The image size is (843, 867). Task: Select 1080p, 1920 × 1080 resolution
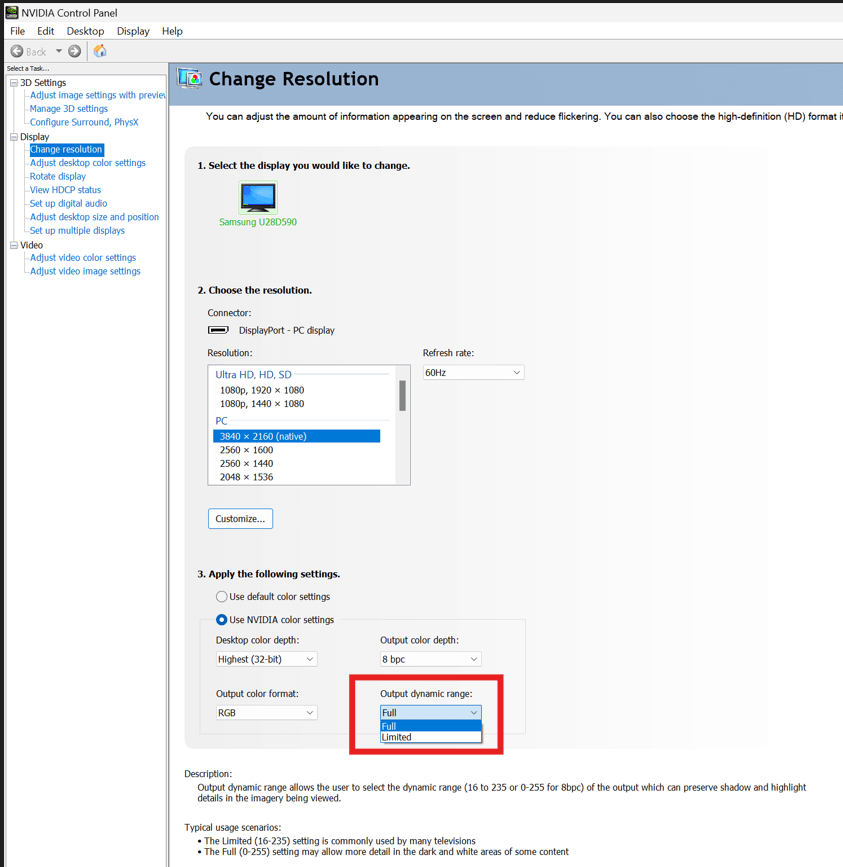[262, 390]
